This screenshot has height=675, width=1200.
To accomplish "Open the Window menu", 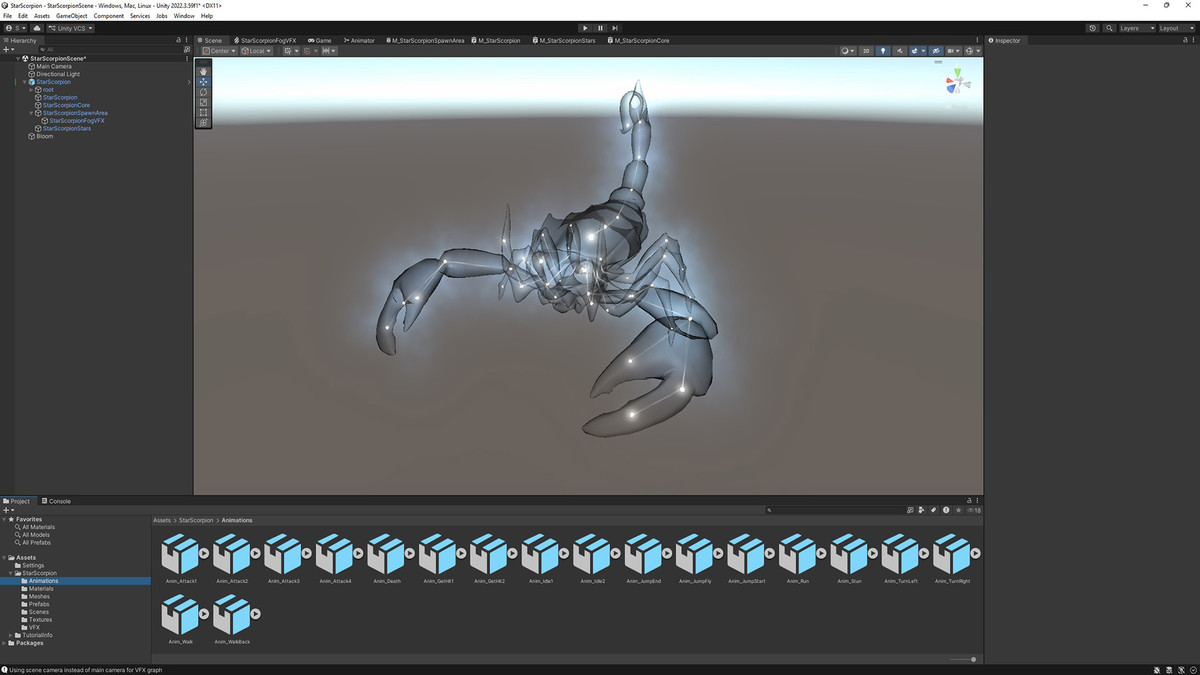I will click(x=184, y=16).
